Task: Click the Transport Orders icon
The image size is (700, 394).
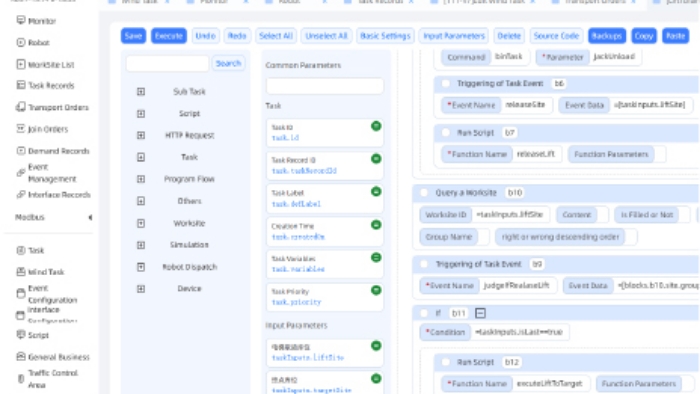Action: 21,107
